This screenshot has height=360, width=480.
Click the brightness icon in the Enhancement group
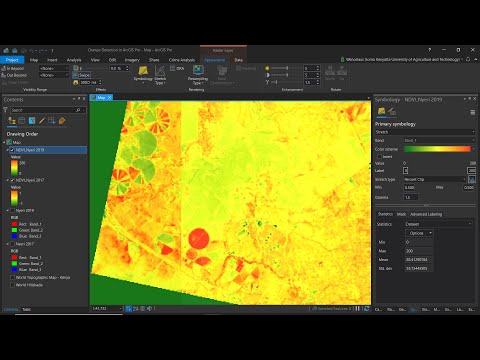(x=267, y=68)
